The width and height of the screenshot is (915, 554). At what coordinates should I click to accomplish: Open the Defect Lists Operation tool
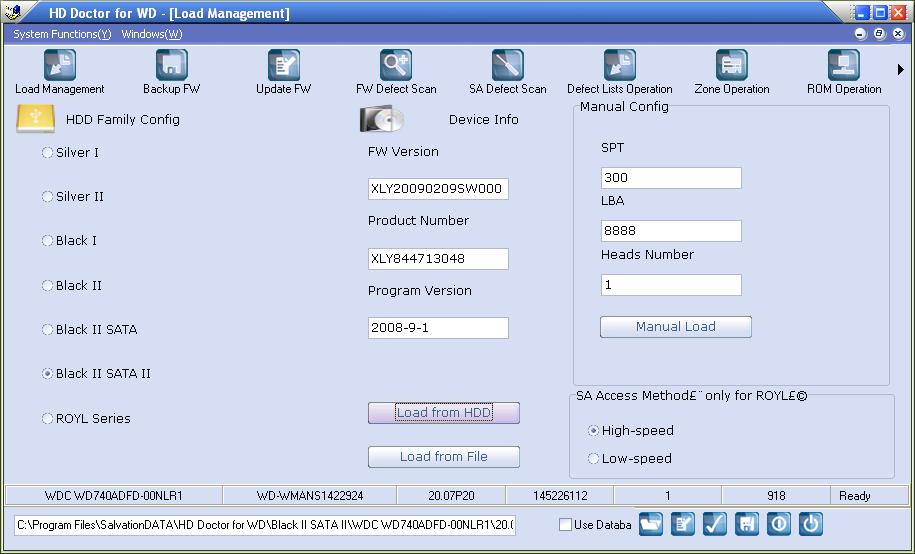pos(620,65)
